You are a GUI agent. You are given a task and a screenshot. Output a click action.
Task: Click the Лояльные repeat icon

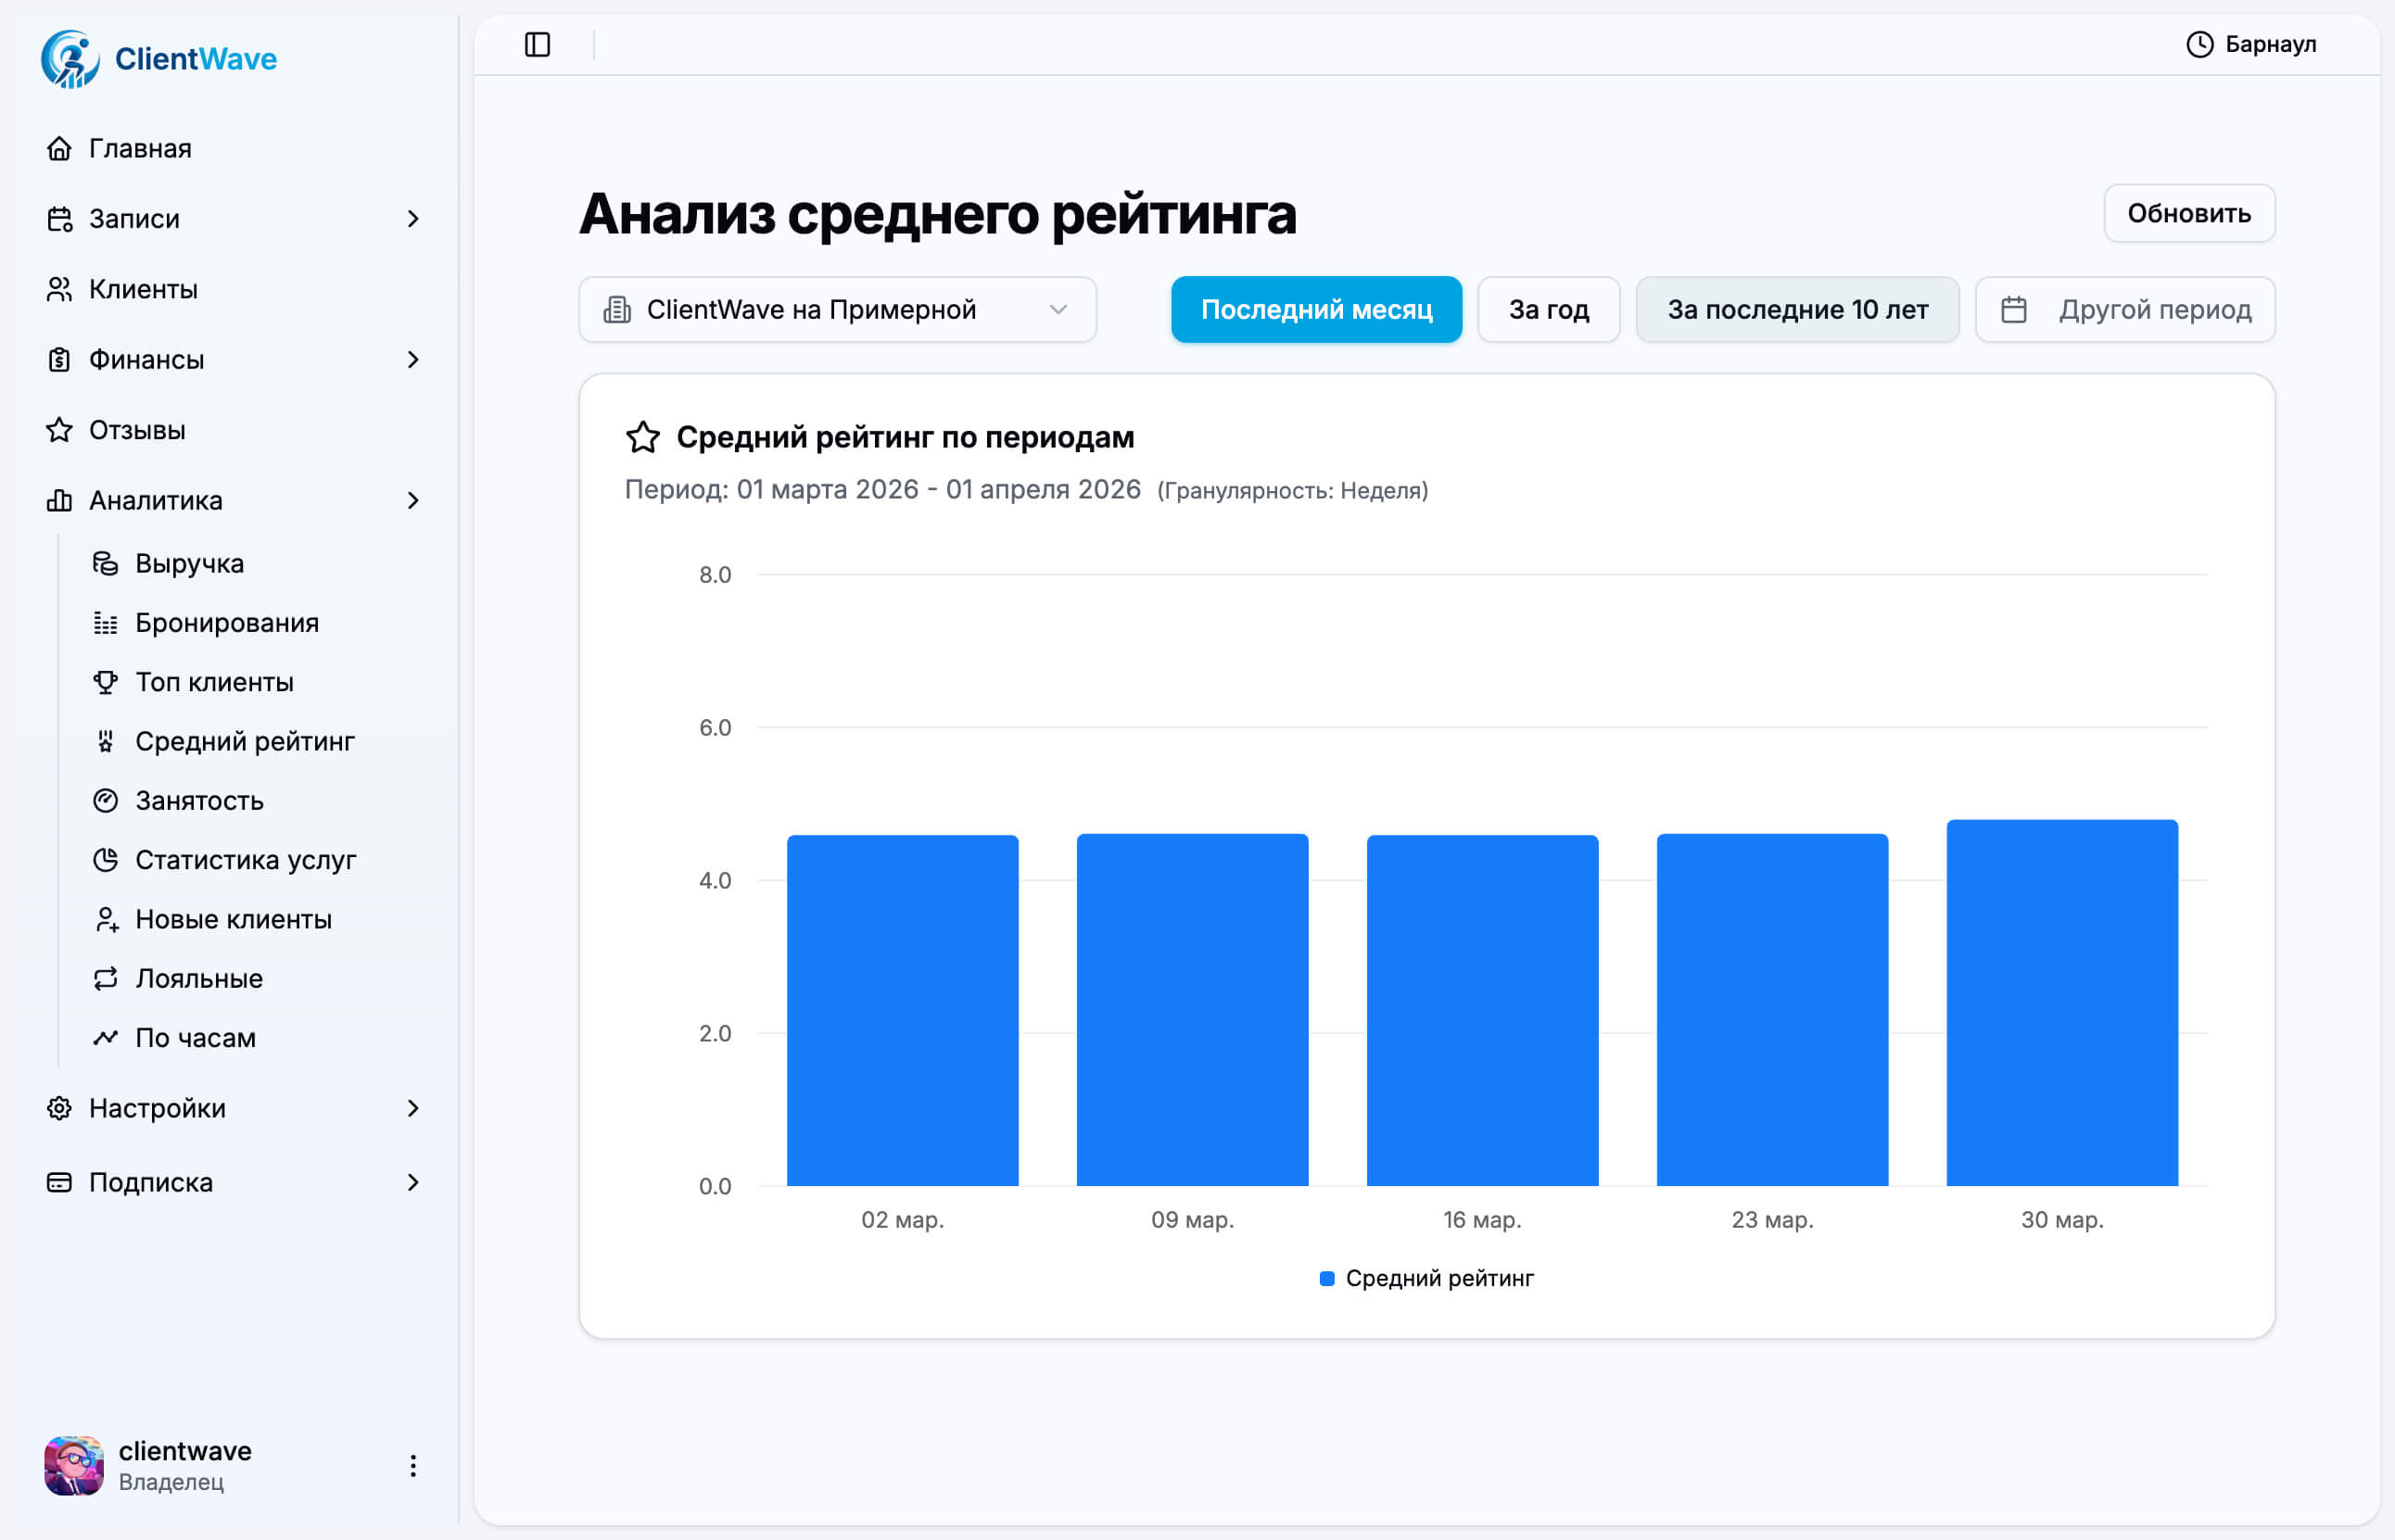click(105, 979)
